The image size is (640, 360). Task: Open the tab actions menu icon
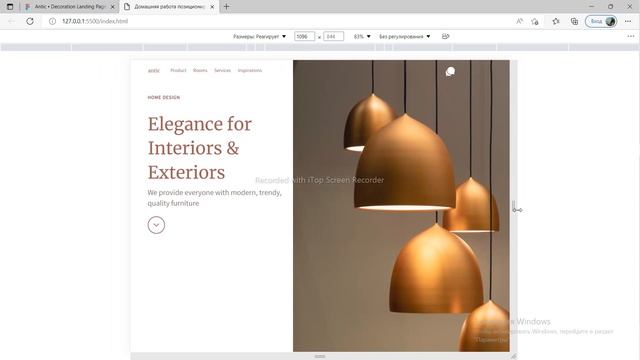10,7
